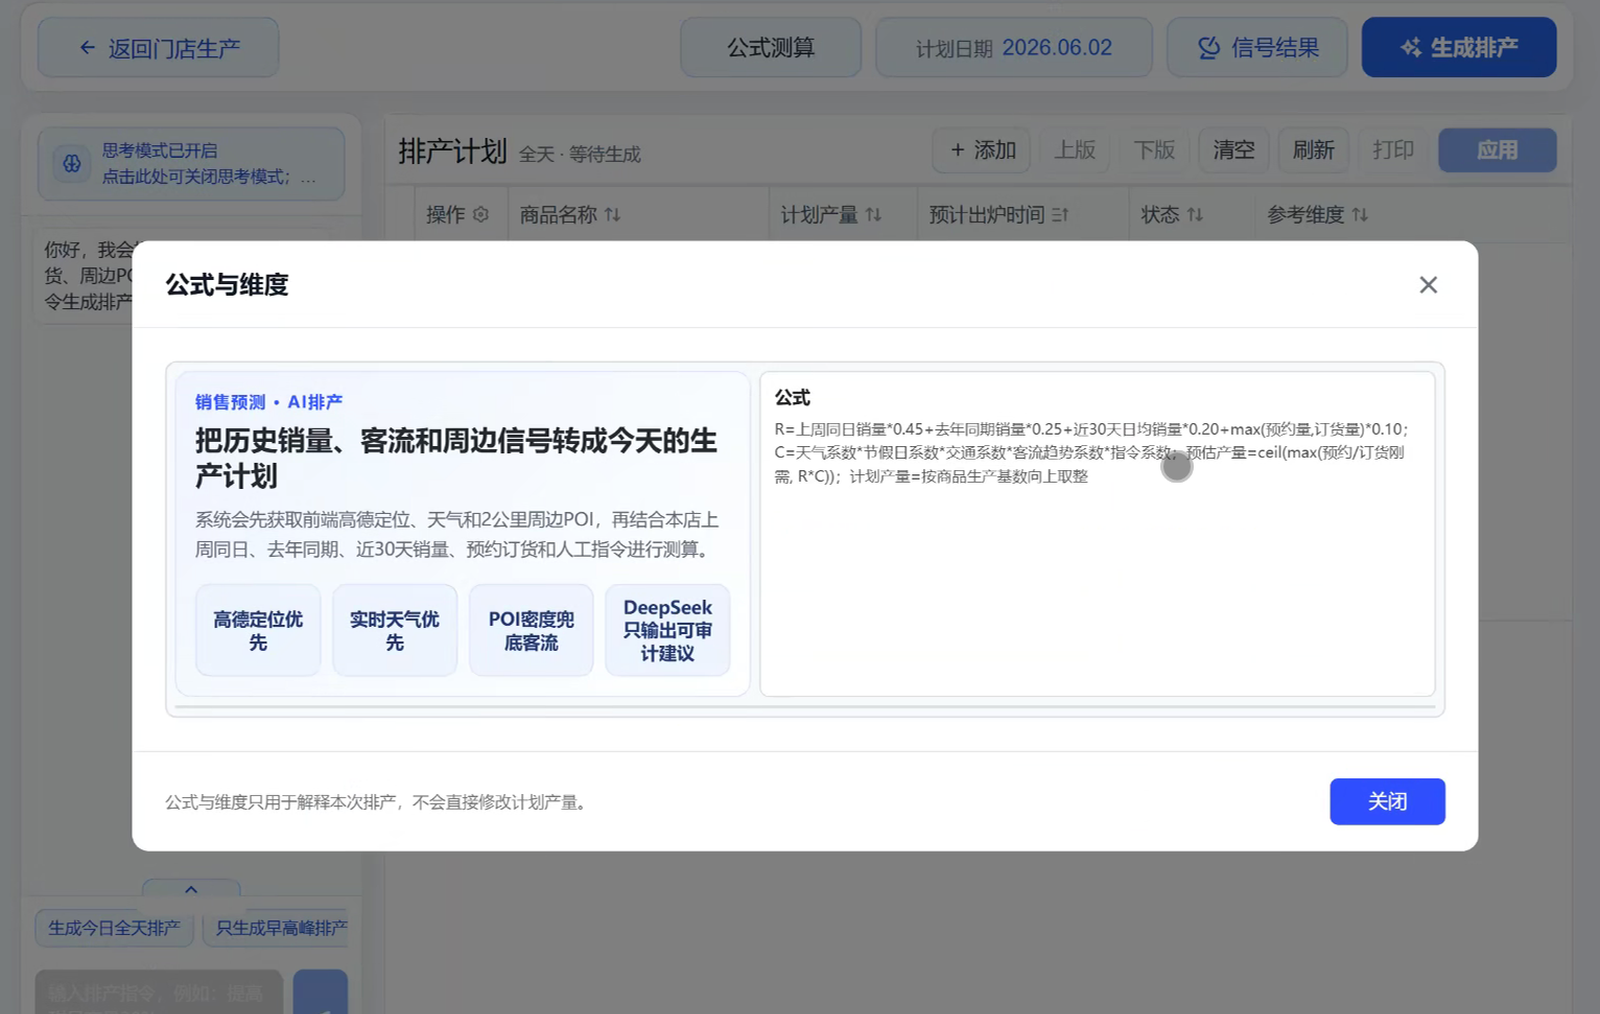The image size is (1600, 1014).
Task: Click 打印 in the plan toolbar
Action: click(x=1393, y=150)
